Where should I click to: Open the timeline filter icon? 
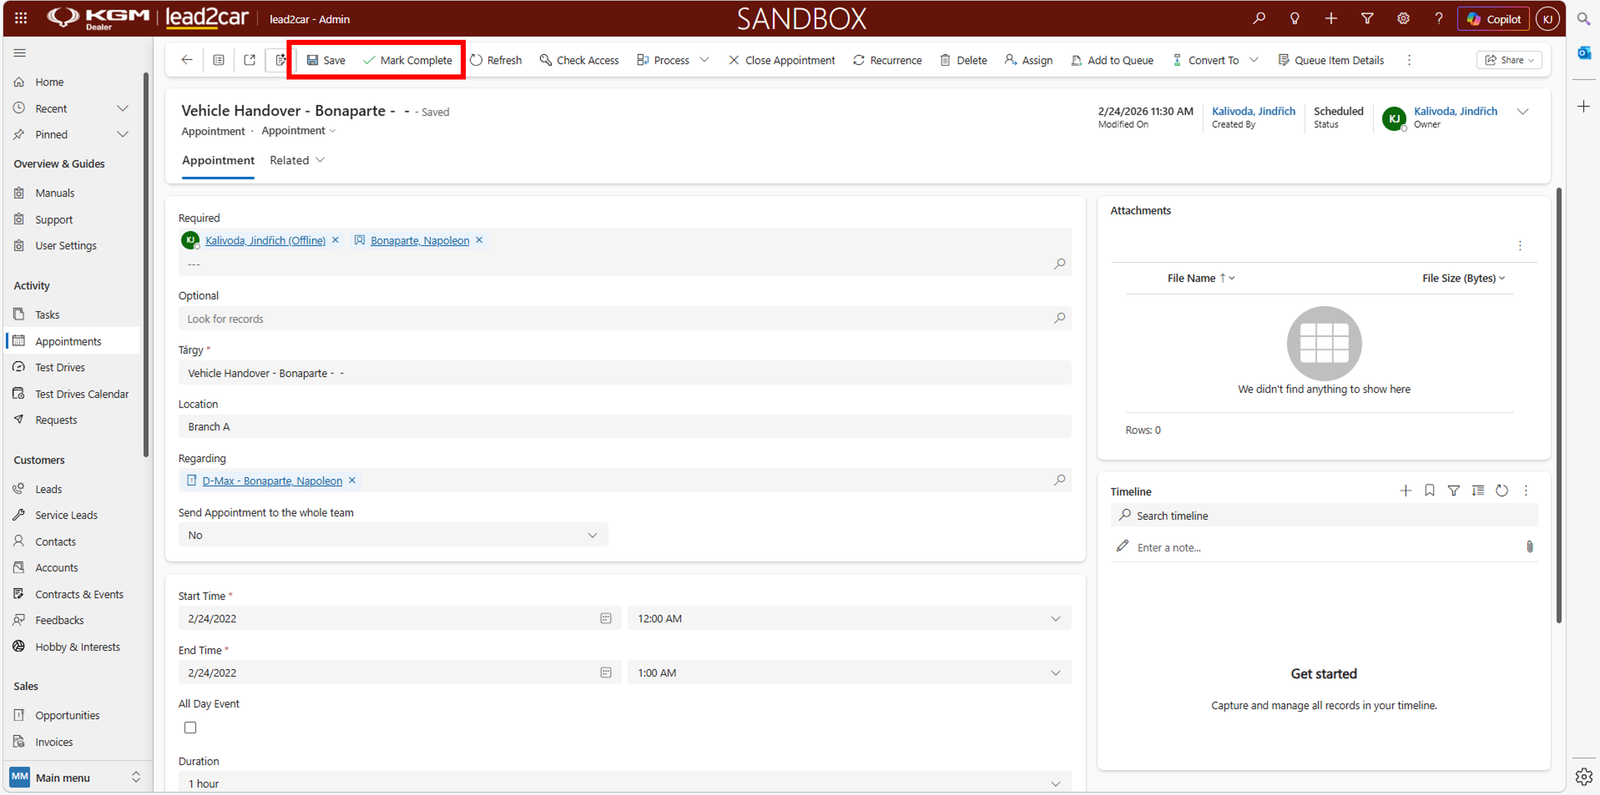(1454, 491)
